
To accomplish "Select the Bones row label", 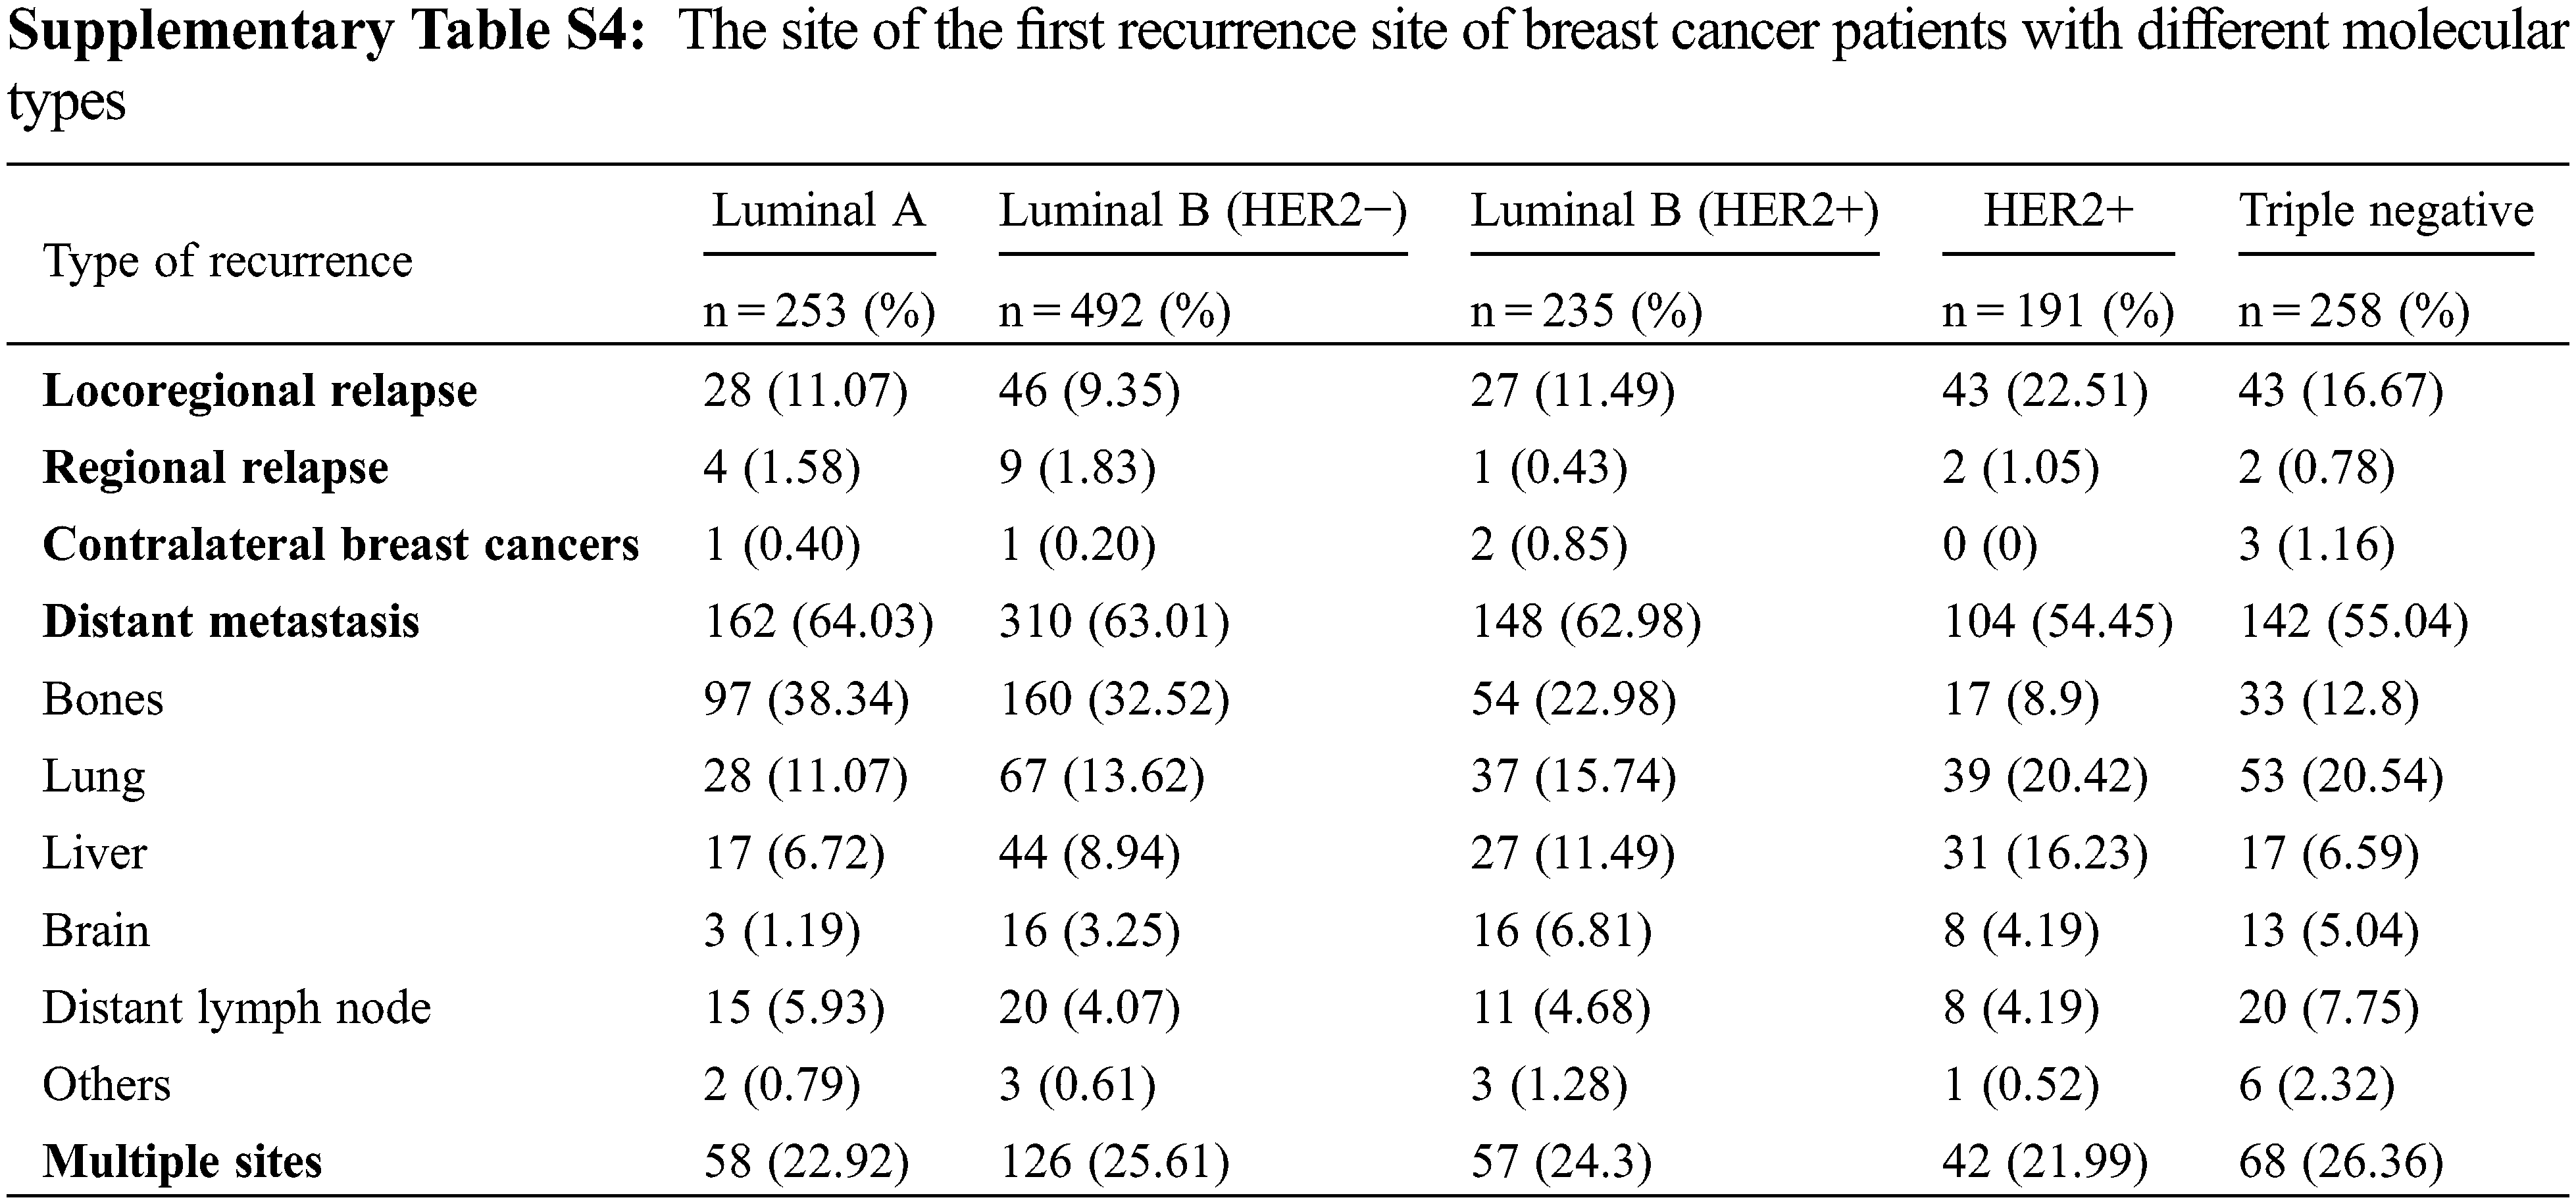I will pos(103,699).
